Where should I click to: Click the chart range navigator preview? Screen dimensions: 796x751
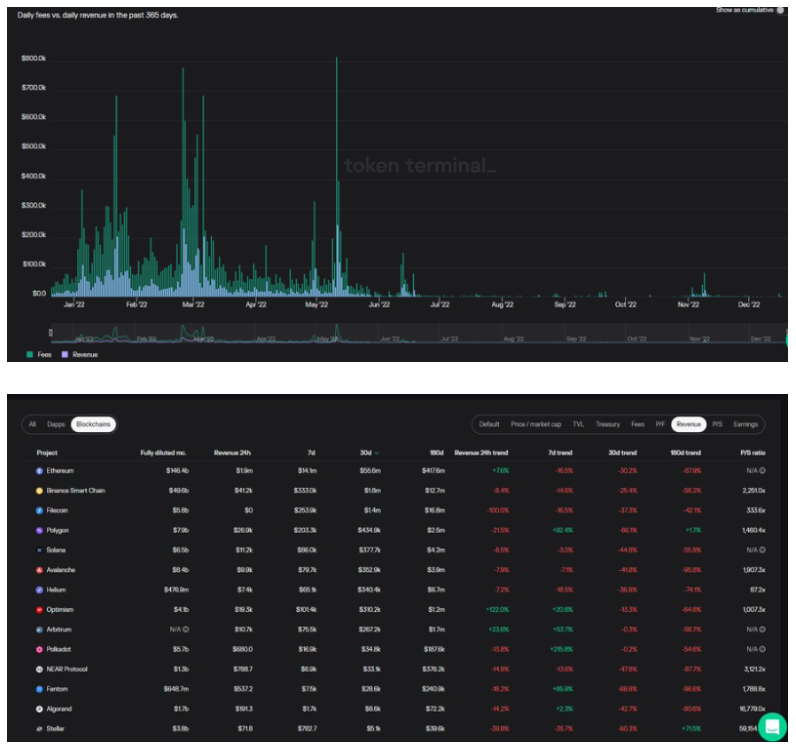pos(419,333)
